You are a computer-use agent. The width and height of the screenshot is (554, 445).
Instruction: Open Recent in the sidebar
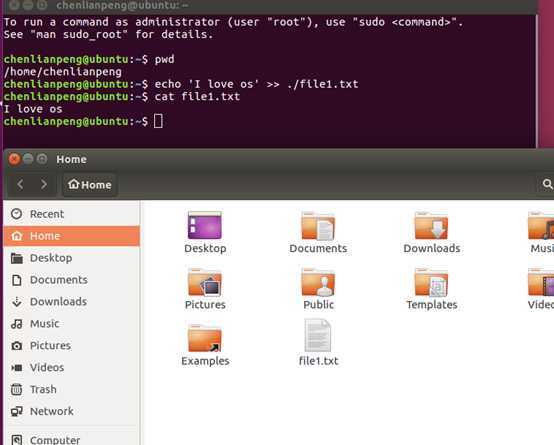[x=72, y=214]
